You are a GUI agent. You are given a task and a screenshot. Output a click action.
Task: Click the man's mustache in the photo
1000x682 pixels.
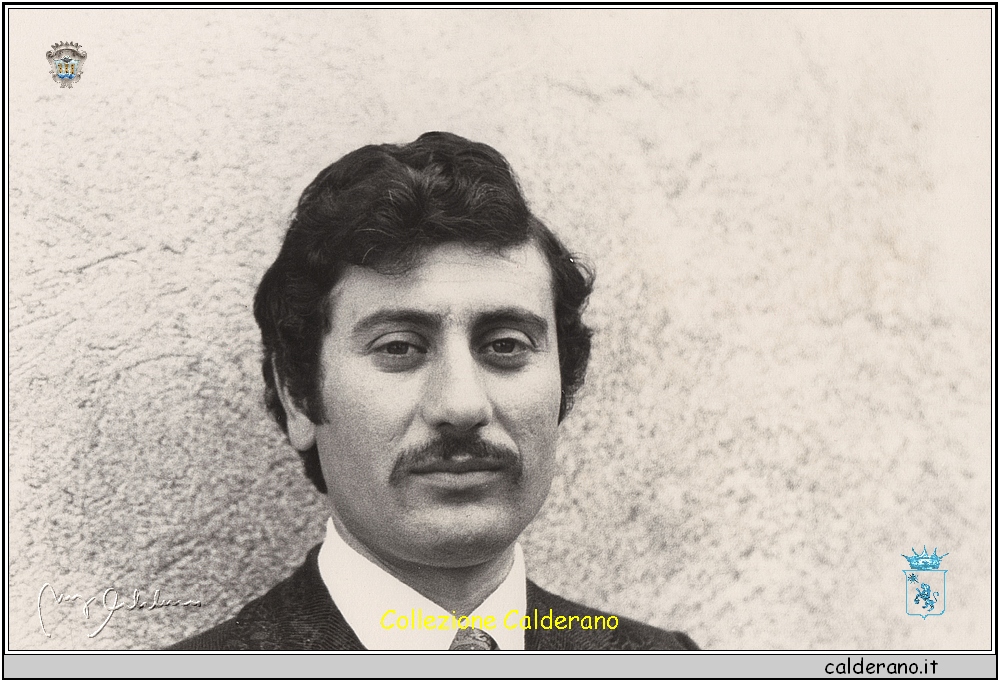(x=455, y=453)
